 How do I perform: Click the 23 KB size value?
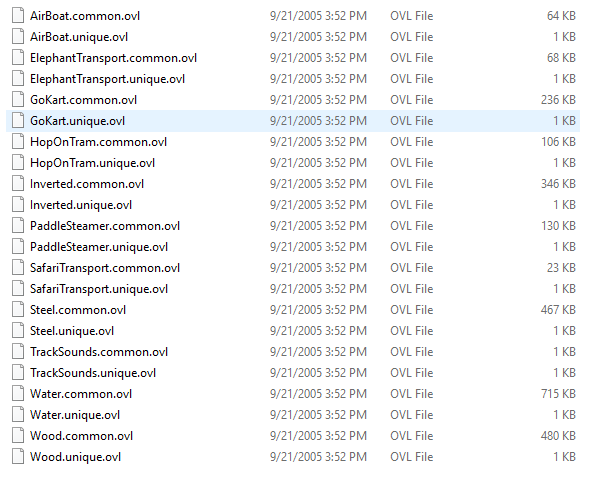click(x=561, y=268)
